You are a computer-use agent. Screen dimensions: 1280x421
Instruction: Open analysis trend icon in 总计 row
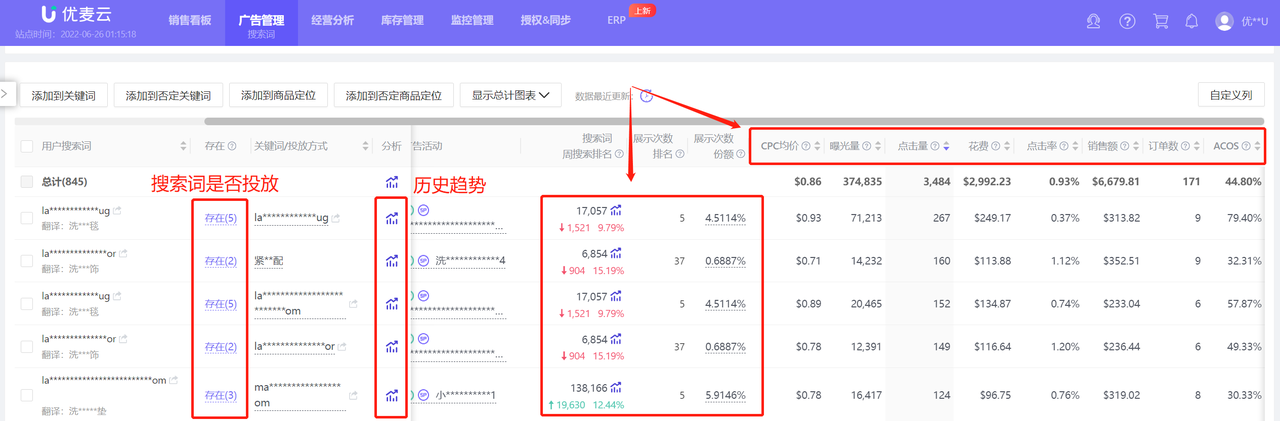[391, 182]
